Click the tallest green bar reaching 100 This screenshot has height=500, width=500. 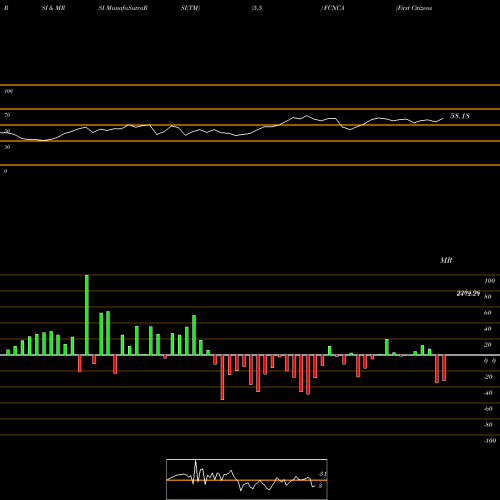click(87, 315)
